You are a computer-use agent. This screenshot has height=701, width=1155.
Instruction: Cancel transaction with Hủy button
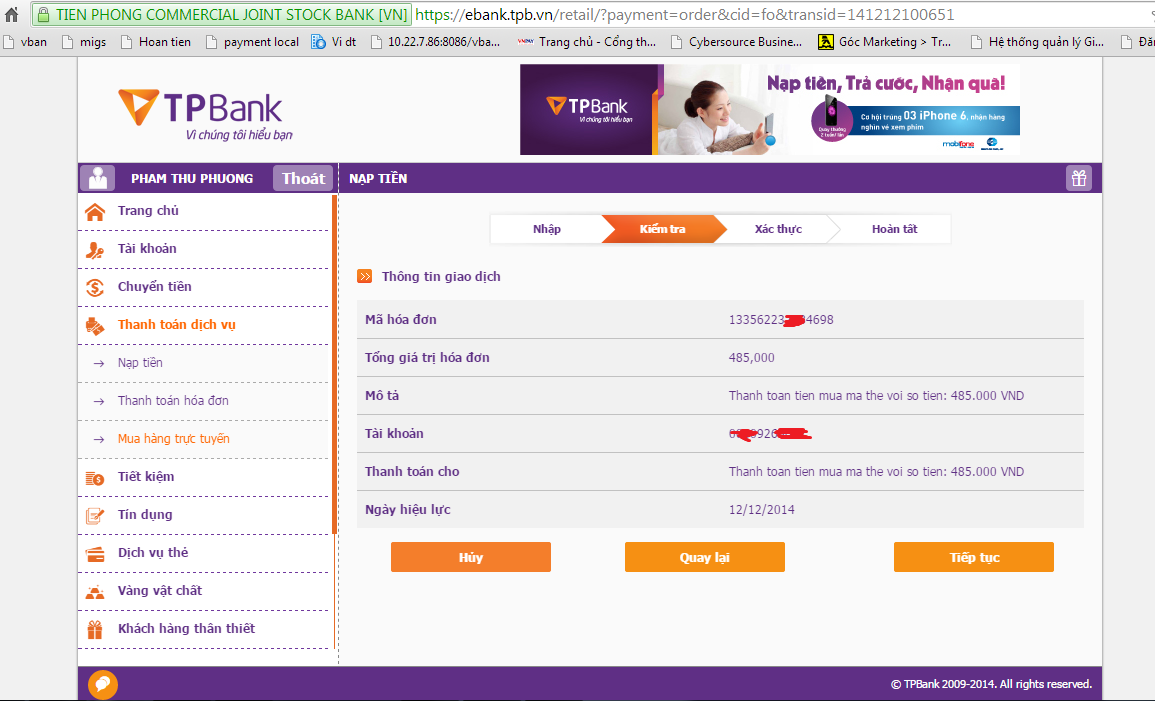click(471, 557)
